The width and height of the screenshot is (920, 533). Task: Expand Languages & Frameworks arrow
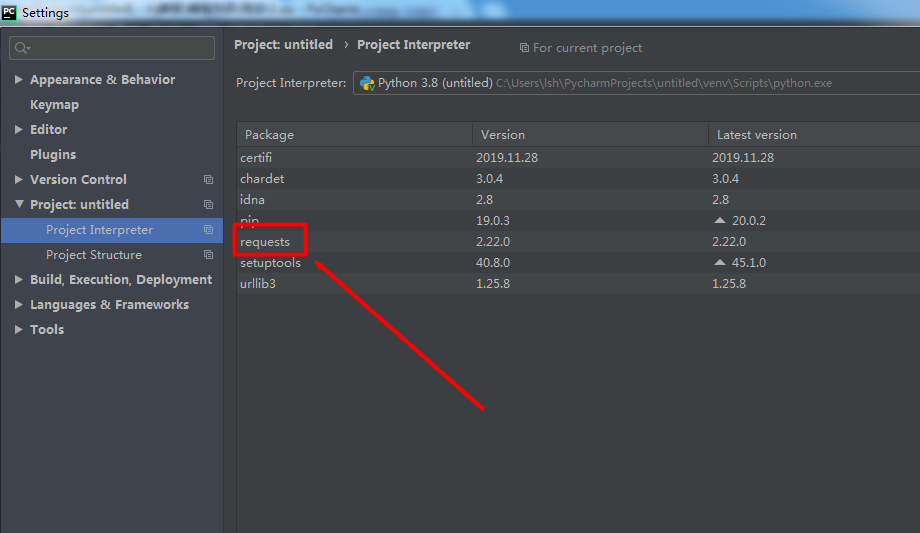[19, 304]
